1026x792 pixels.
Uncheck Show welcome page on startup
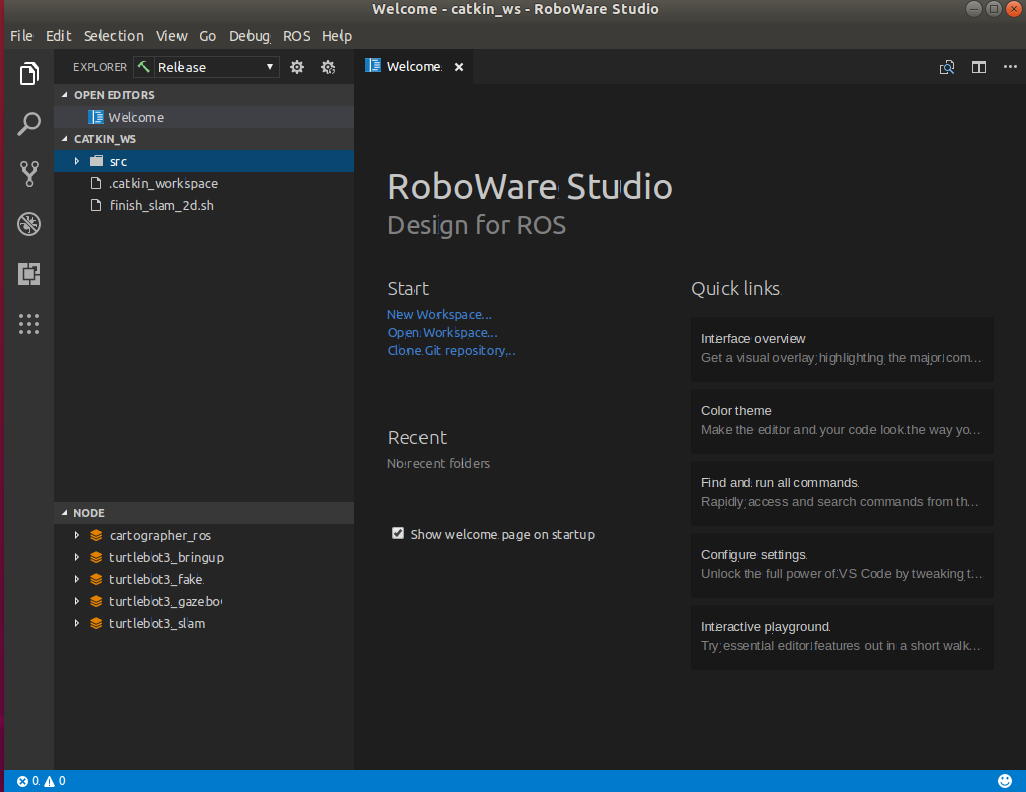pos(398,533)
